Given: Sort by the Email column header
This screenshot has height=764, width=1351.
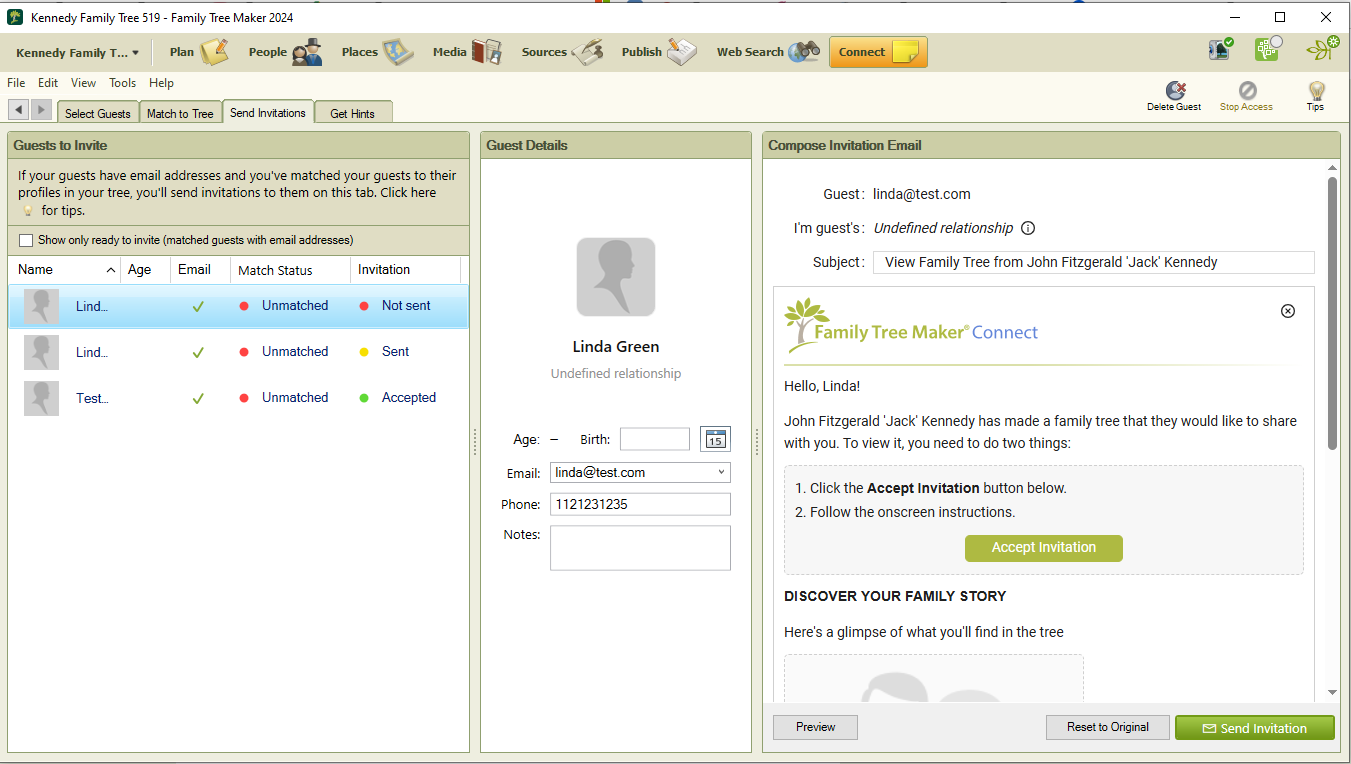Looking at the screenshot, I should [x=200, y=270].
